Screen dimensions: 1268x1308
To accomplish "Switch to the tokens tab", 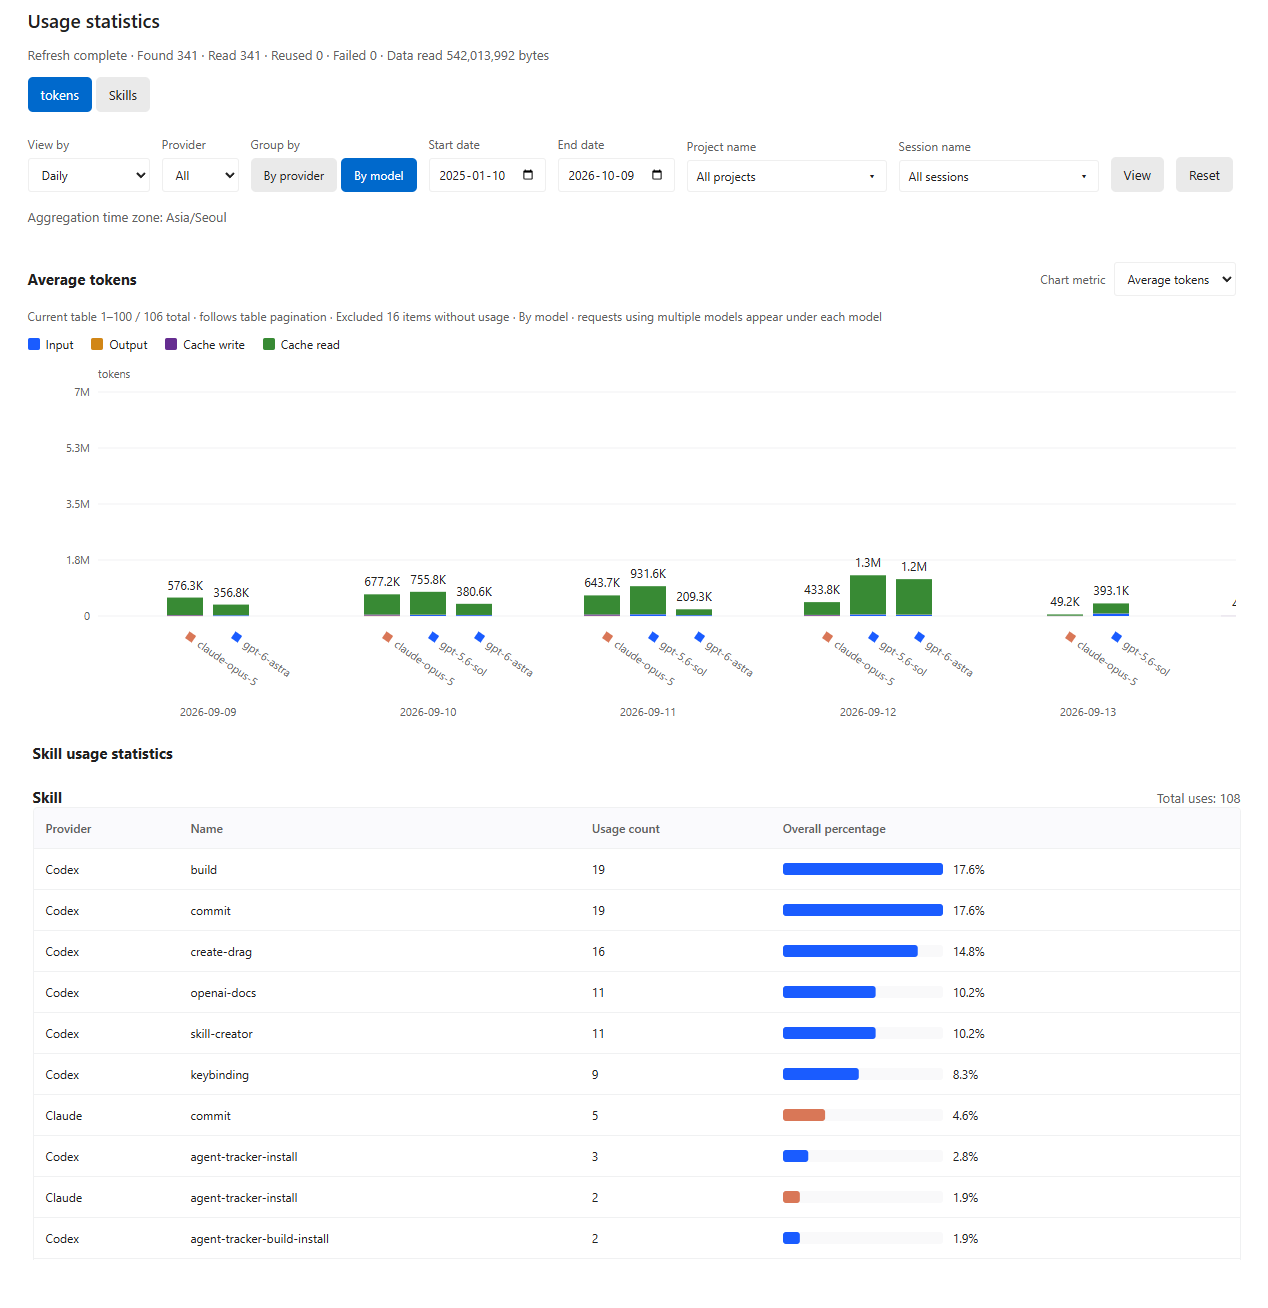I will [60, 95].
